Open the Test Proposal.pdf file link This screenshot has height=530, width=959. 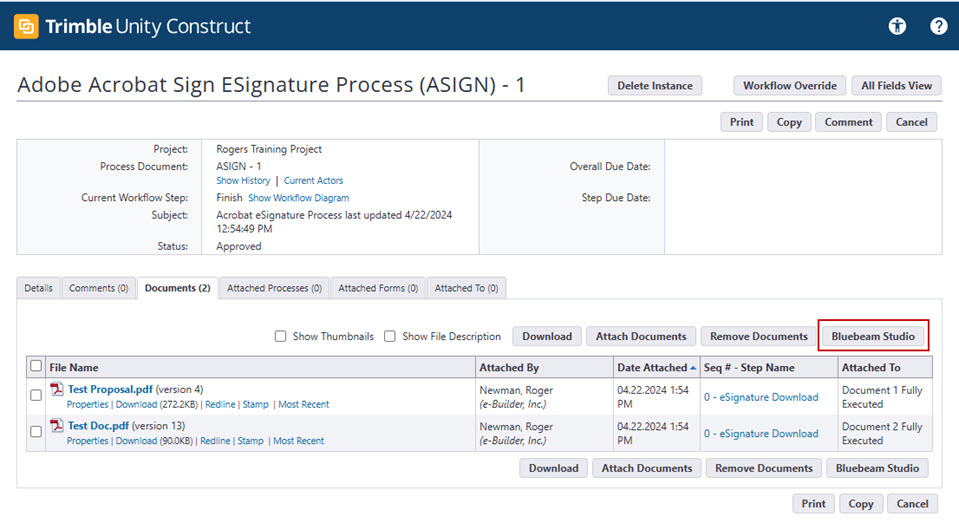[110, 389]
